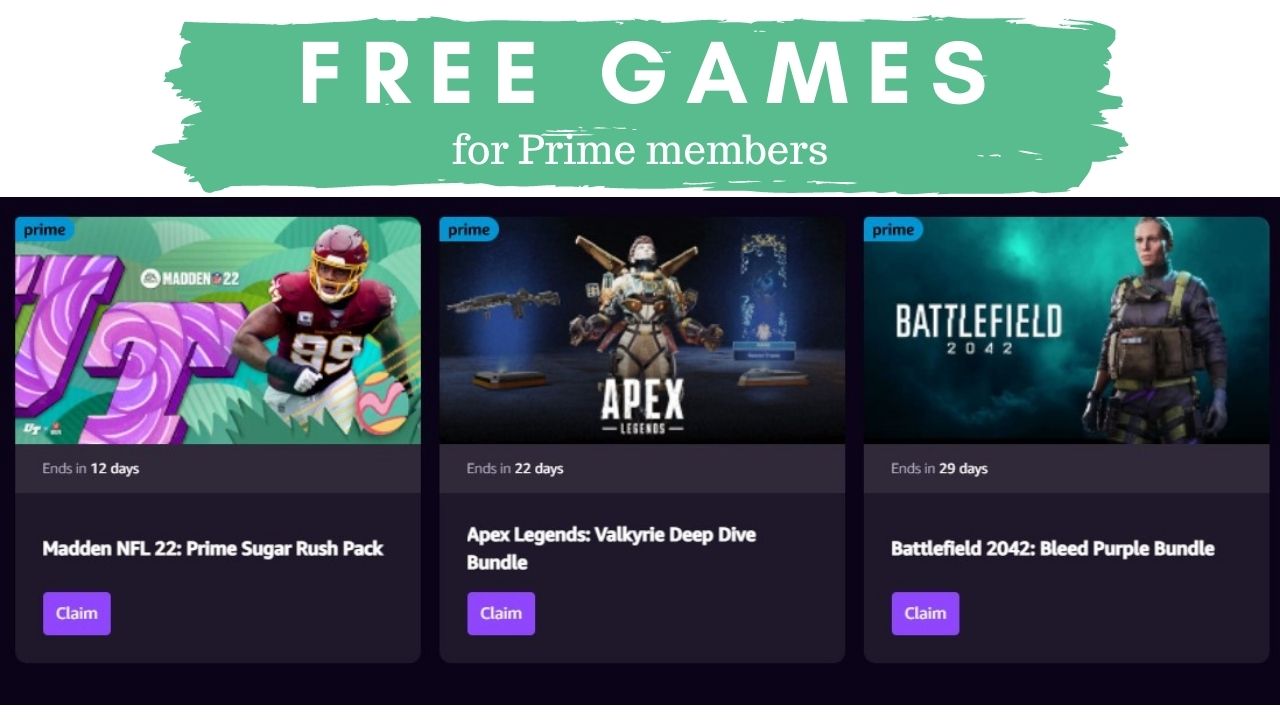Click the 'Ends in 29 days' label

tap(939, 468)
